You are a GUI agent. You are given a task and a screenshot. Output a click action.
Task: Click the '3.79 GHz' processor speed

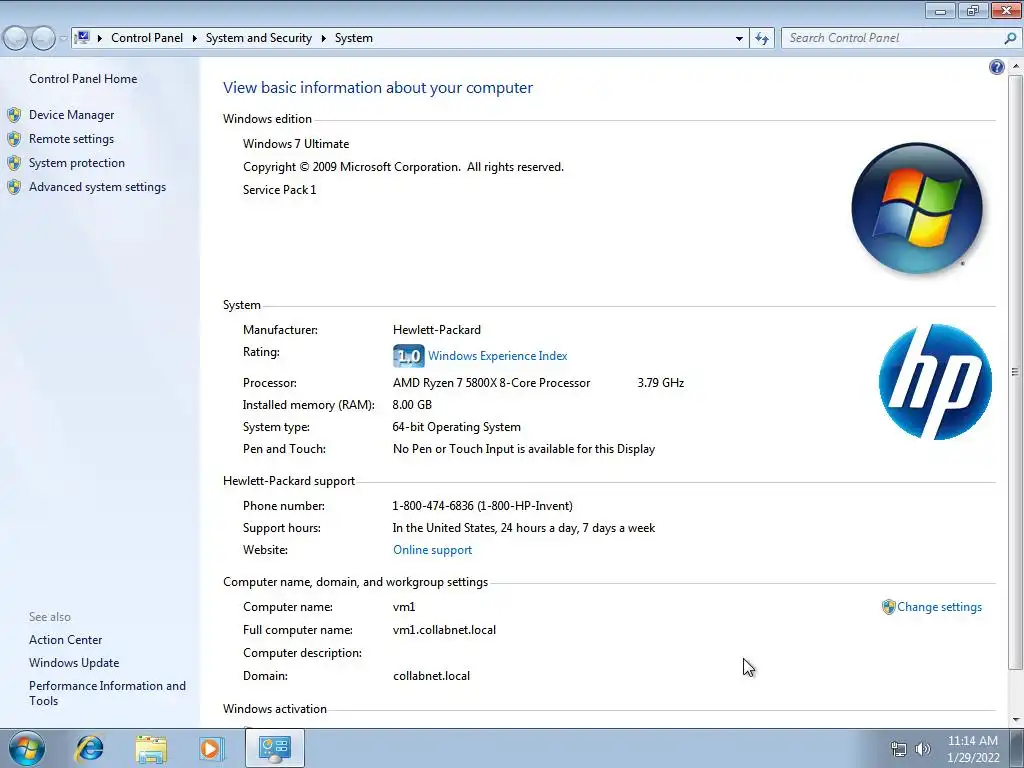click(x=660, y=383)
